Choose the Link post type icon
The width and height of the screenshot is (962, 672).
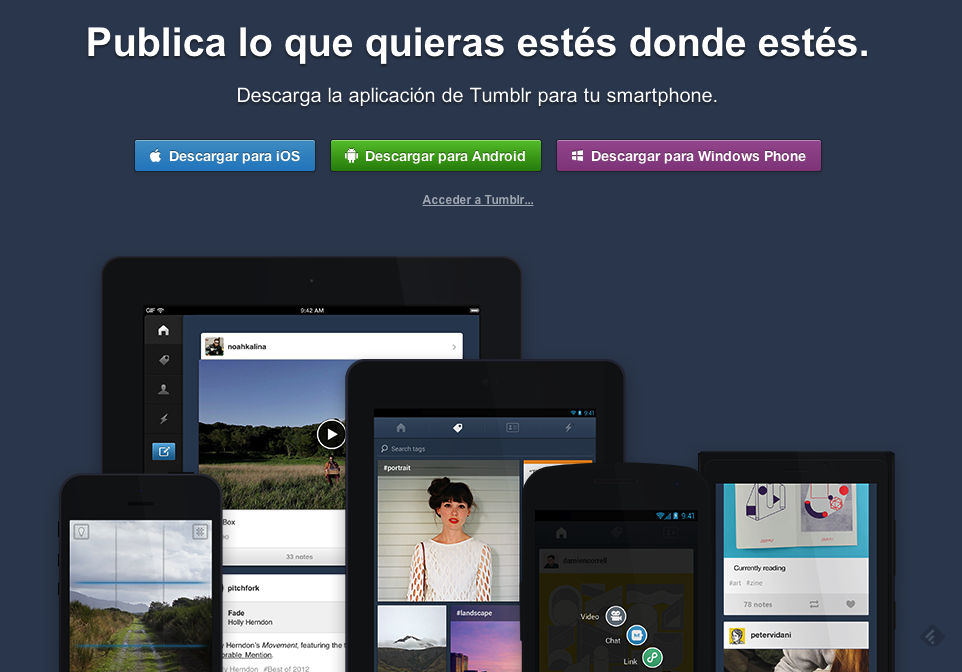click(653, 657)
